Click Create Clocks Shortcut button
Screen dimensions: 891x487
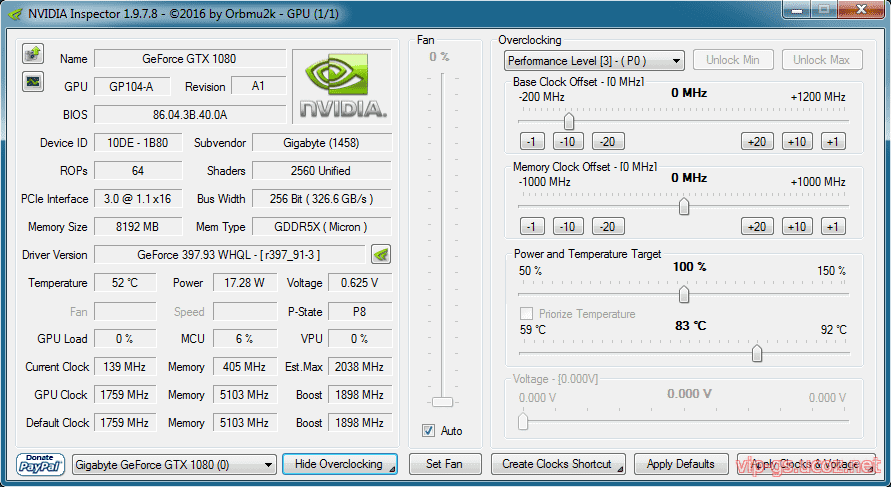(x=558, y=464)
